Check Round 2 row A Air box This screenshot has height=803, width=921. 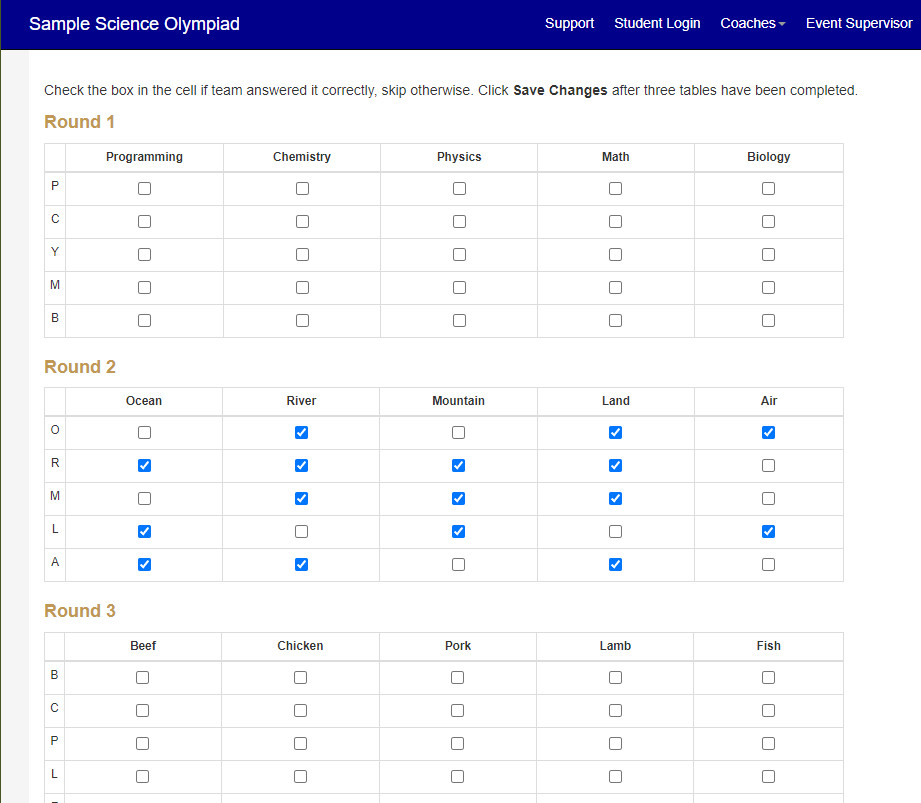(768, 564)
